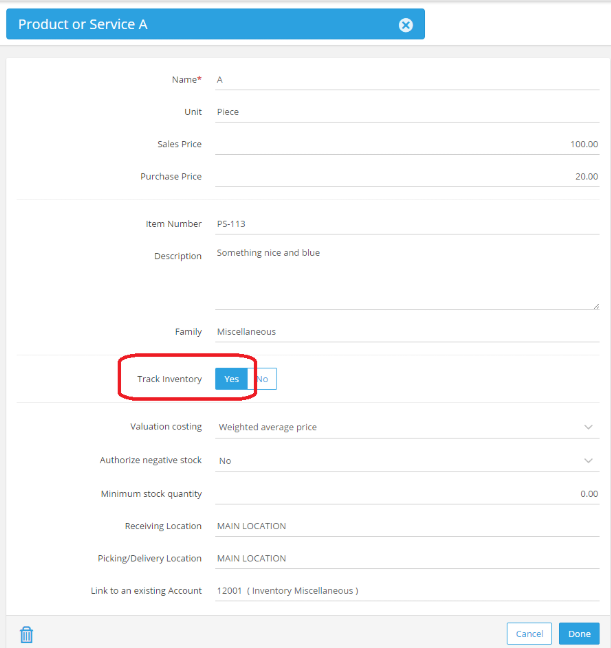Click the Item Number field PS-113

(407, 224)
